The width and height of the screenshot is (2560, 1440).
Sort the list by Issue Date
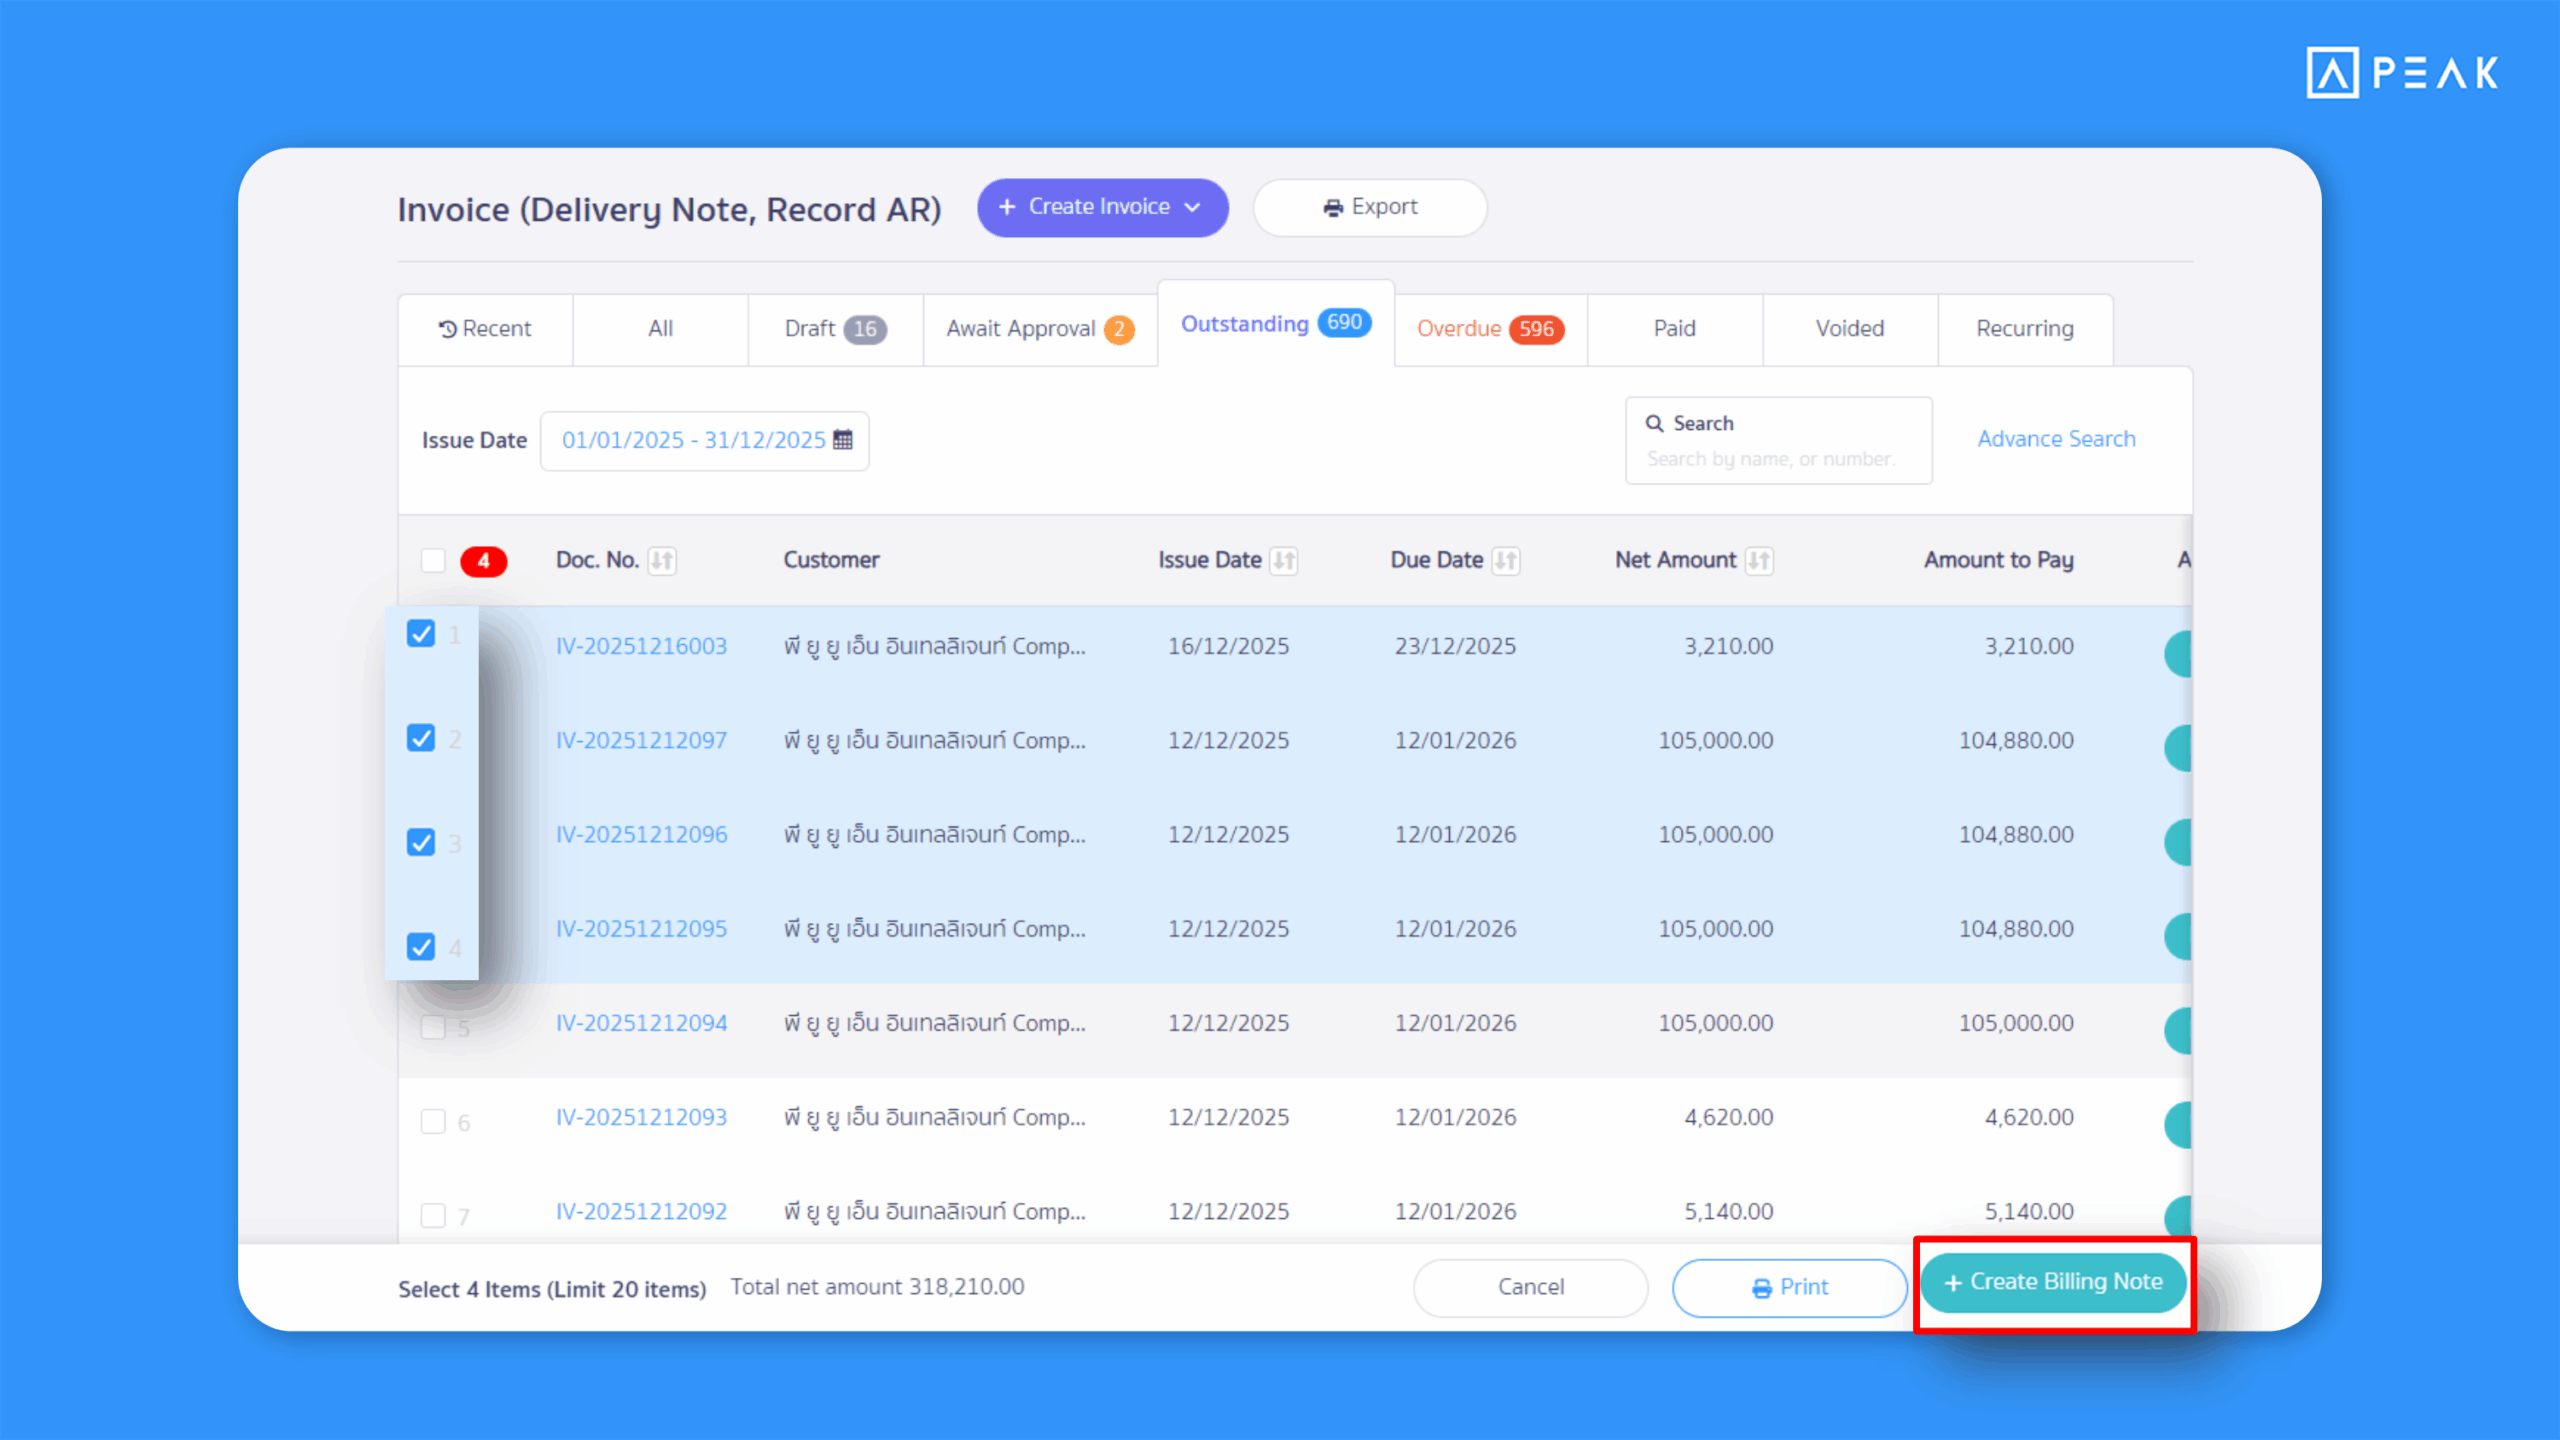[x=1286, y=560]
